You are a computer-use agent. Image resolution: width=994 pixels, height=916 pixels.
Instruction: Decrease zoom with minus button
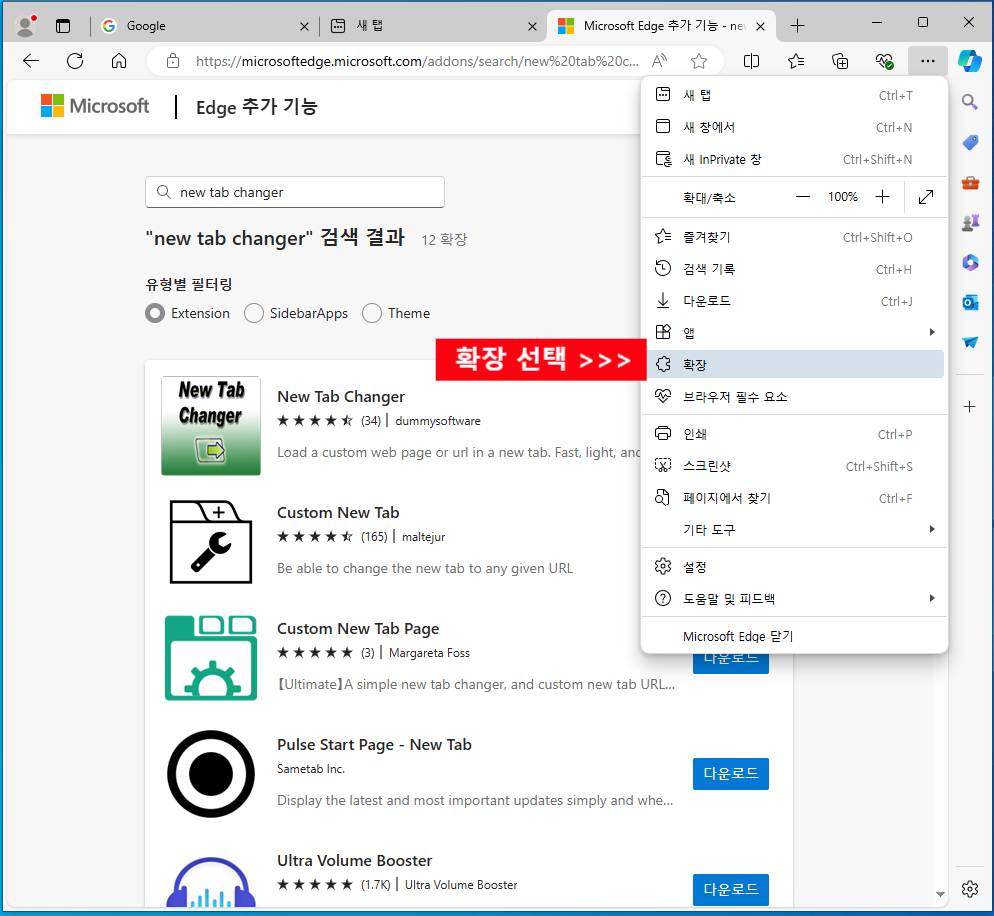(x=803, y=197)
